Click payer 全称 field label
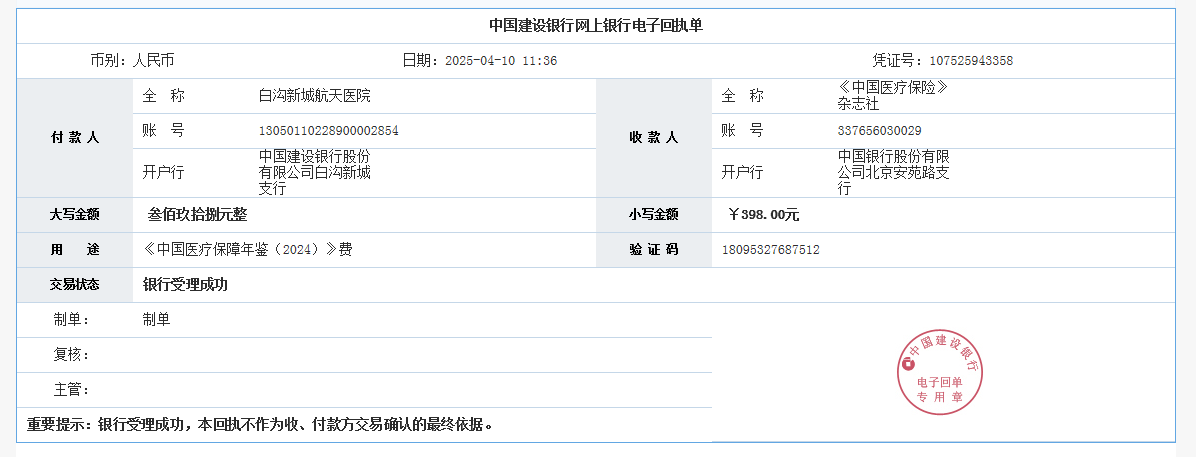1196x457 pixels. (163, 96)
